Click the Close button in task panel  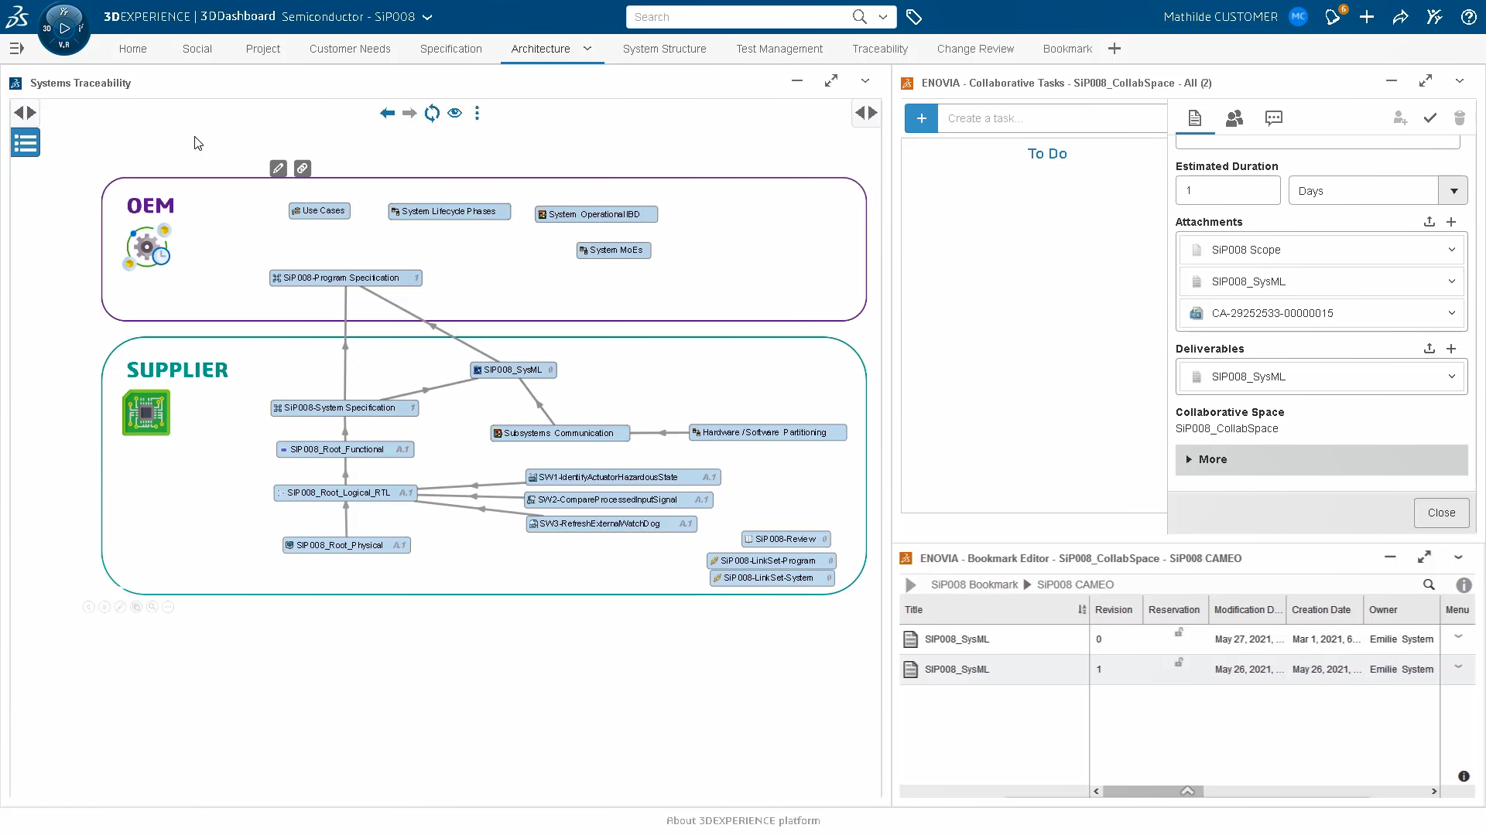click(1441, 513)
